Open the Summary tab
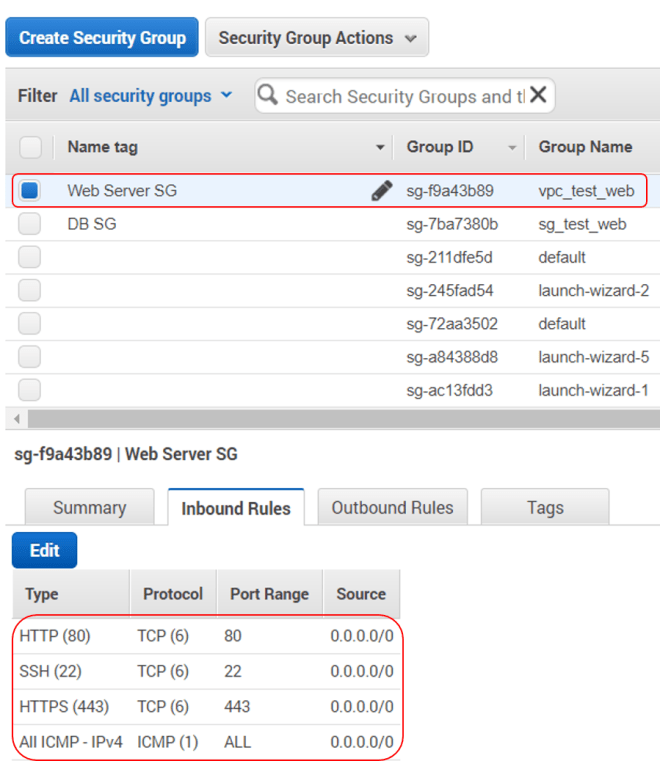660x783 pixels. click(89, 508)
